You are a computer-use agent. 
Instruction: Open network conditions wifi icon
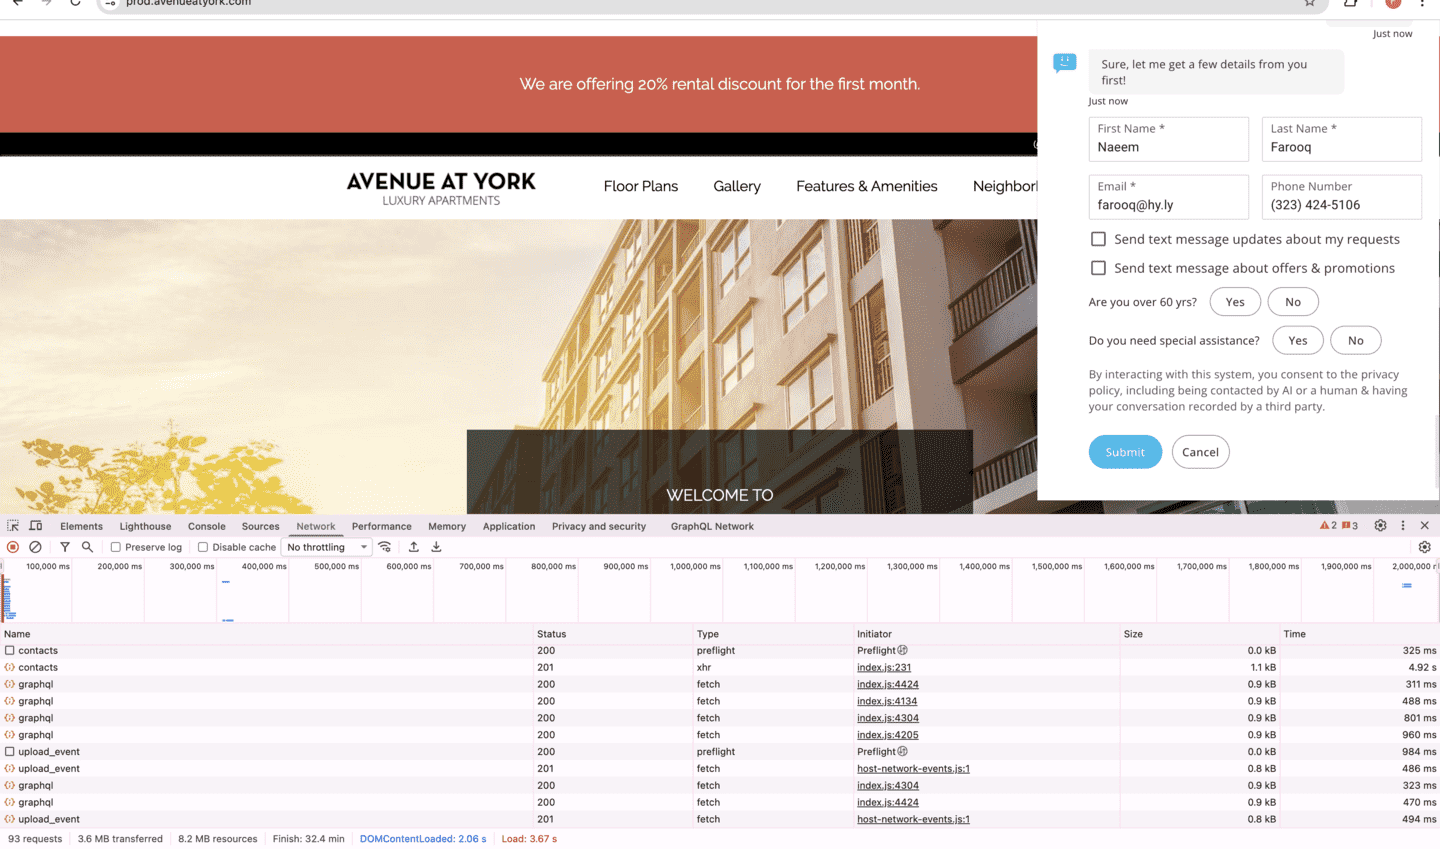pos(385,547)
